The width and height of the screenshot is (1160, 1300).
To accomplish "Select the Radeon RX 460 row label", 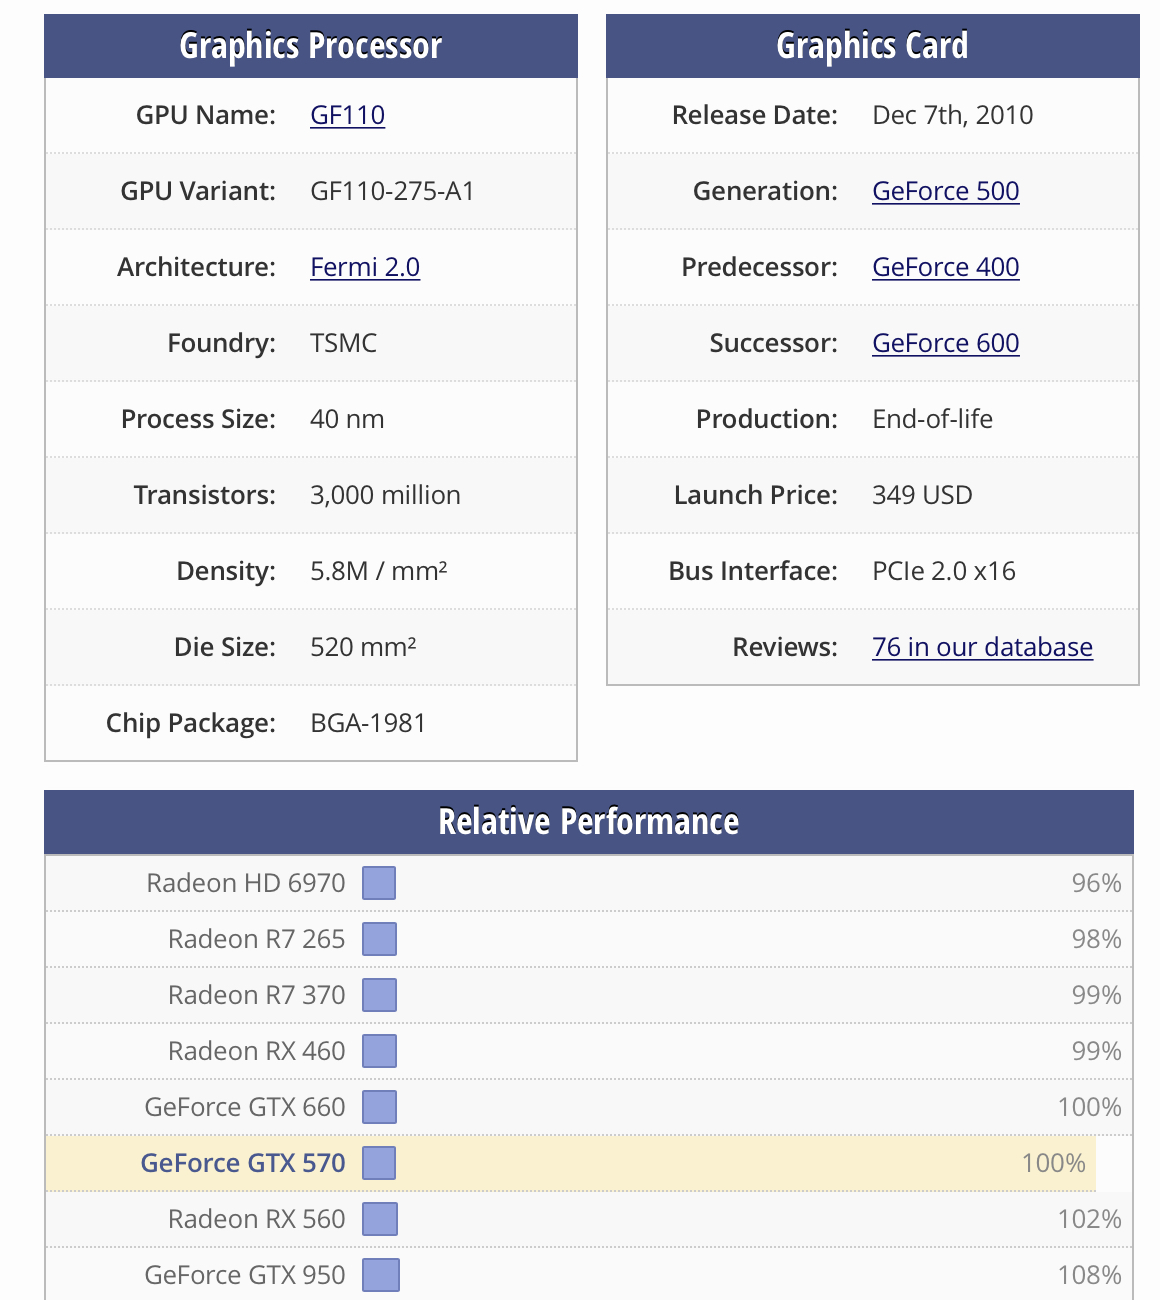I will point(257,1051).
